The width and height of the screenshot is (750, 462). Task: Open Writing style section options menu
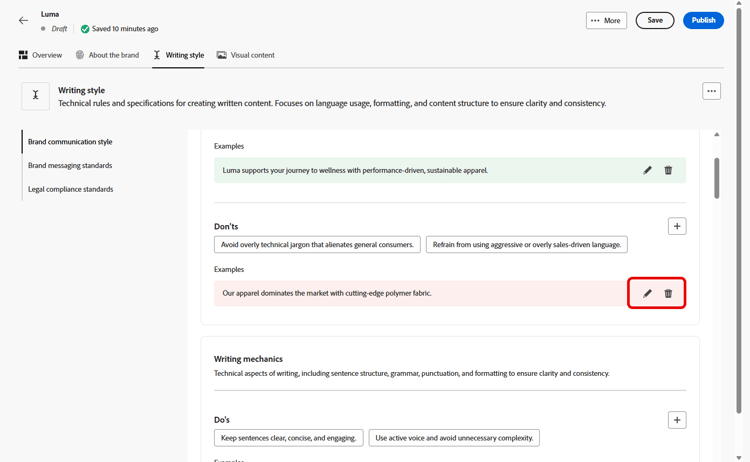point(711,91)
